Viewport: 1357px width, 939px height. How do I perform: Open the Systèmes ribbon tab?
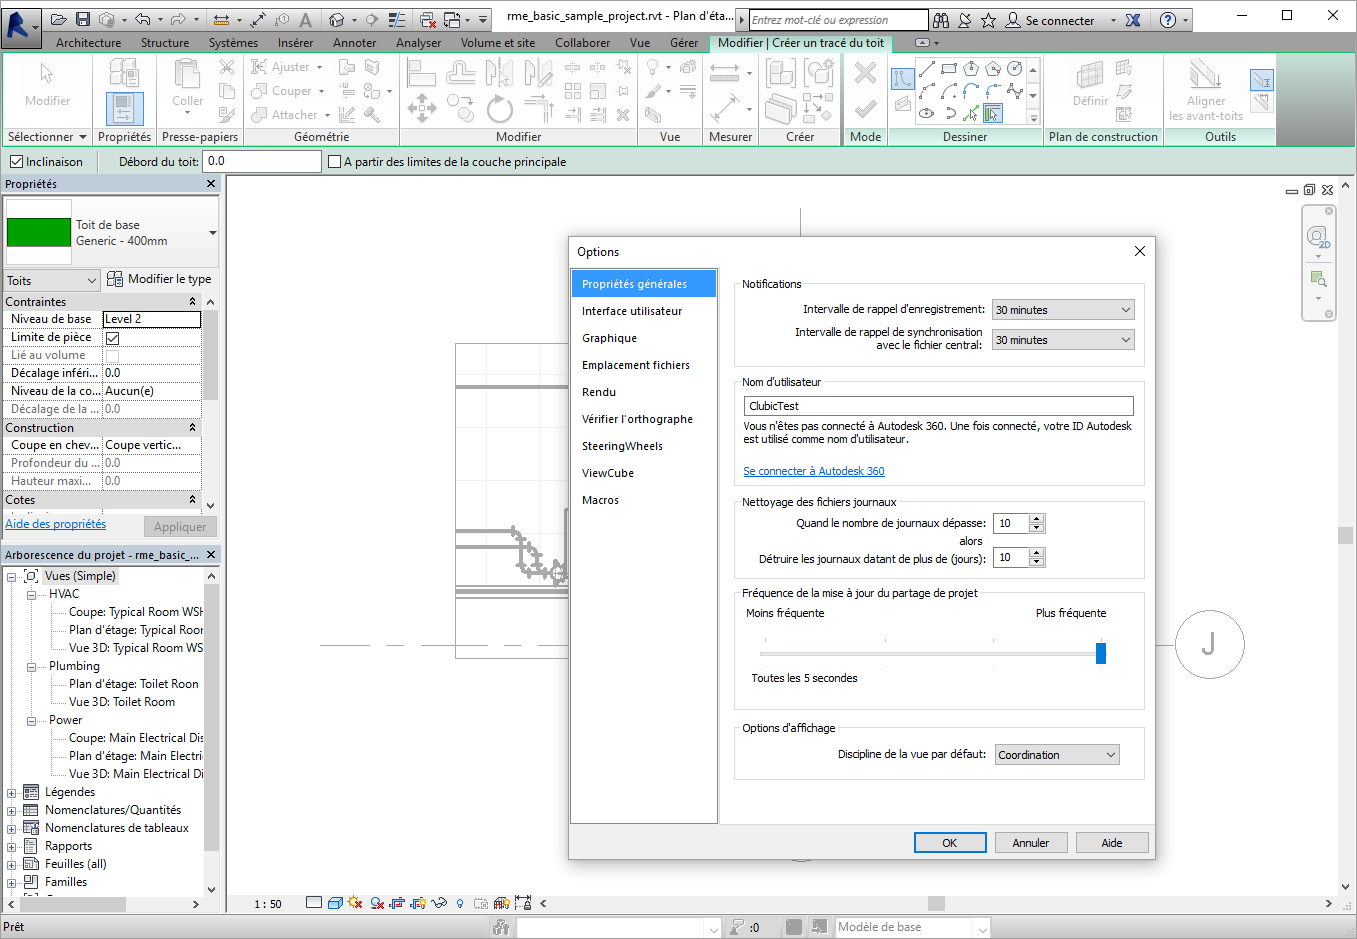(233, 43)
